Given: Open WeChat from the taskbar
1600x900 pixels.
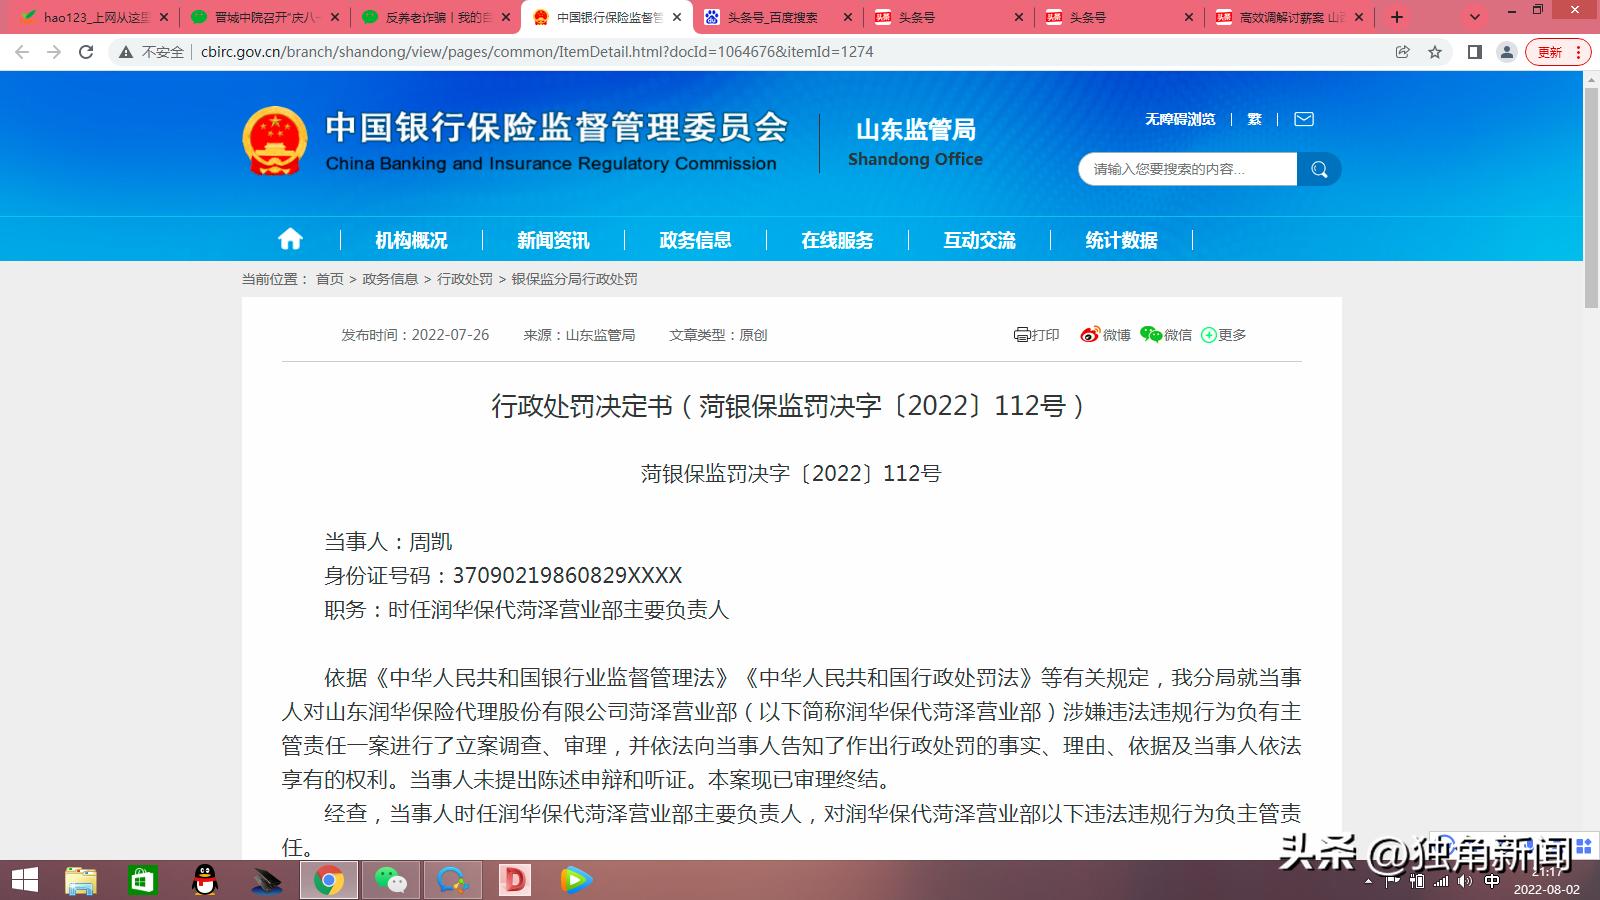Looking at the screenshot, I should coord(390,881).
